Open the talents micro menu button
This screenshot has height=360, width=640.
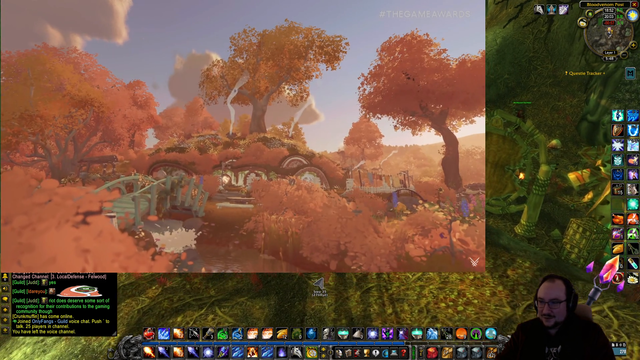357,353
